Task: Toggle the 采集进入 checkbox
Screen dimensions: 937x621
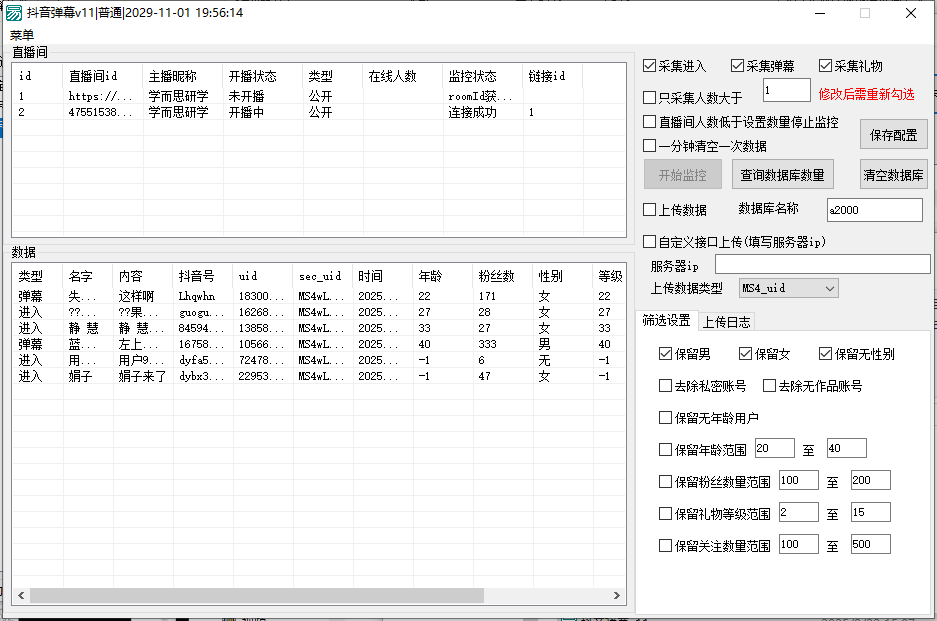Action: click(650, 66)
